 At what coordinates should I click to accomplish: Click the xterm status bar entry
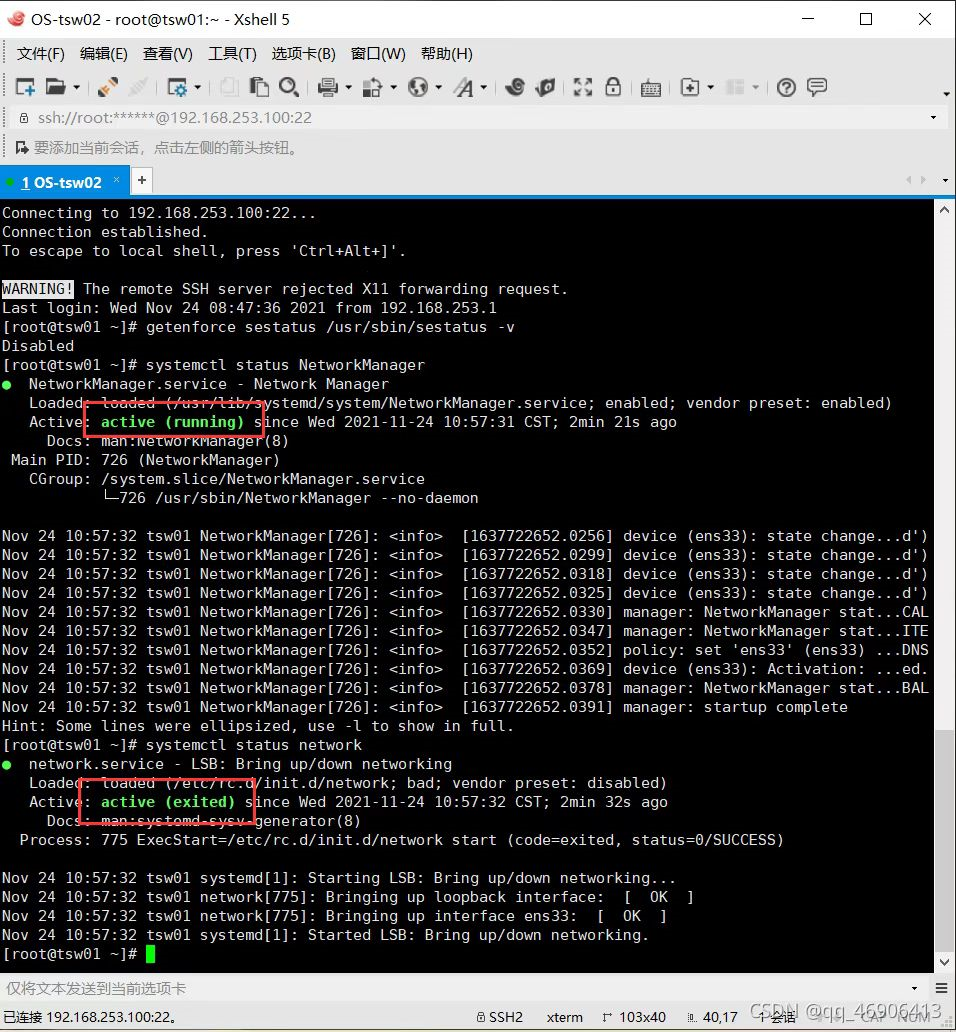(x=565, y=1017)
